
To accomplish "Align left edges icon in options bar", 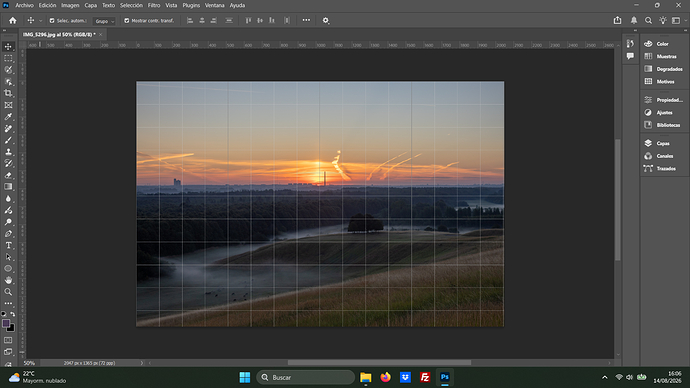I will point(190,20).
